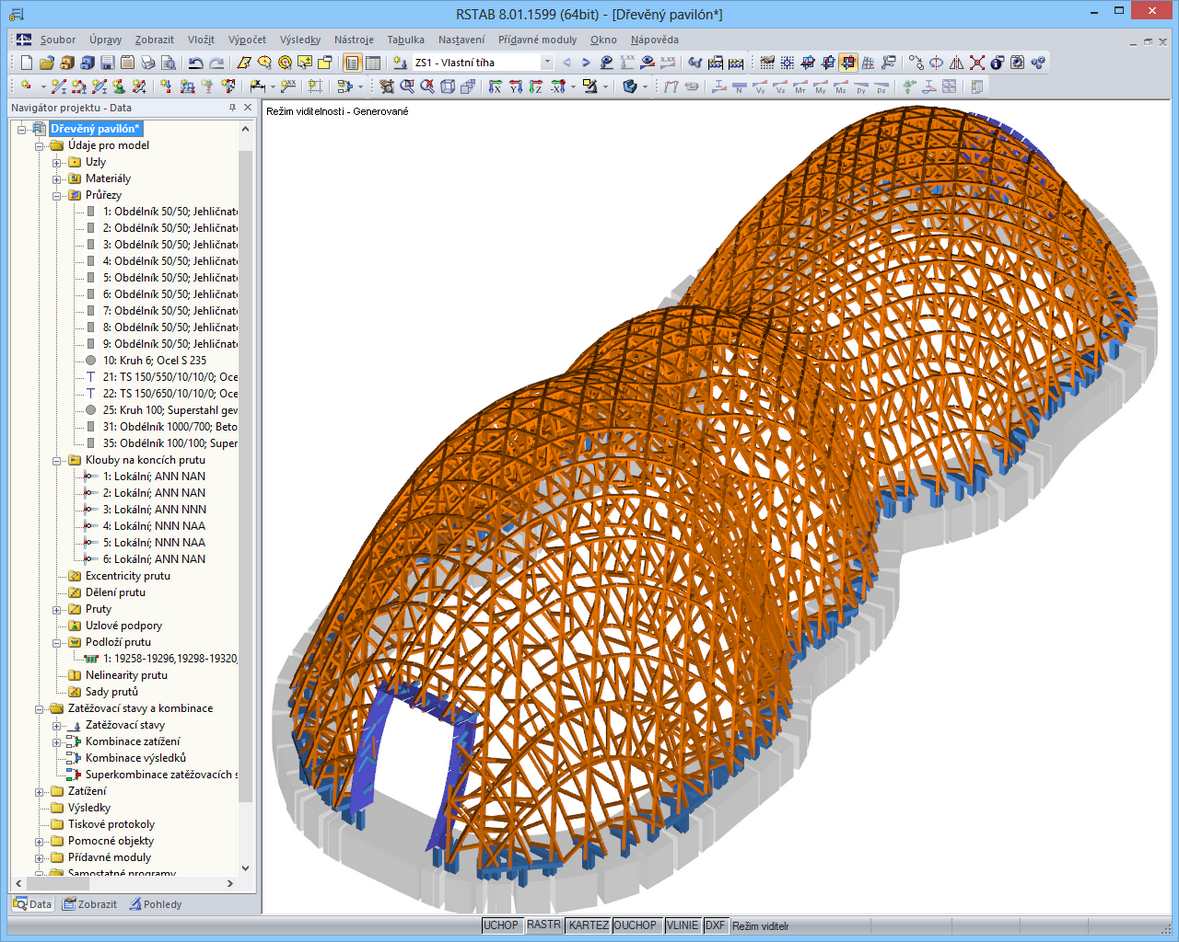
Task: Show bending moment My results
Action: [x=820, y=87]
